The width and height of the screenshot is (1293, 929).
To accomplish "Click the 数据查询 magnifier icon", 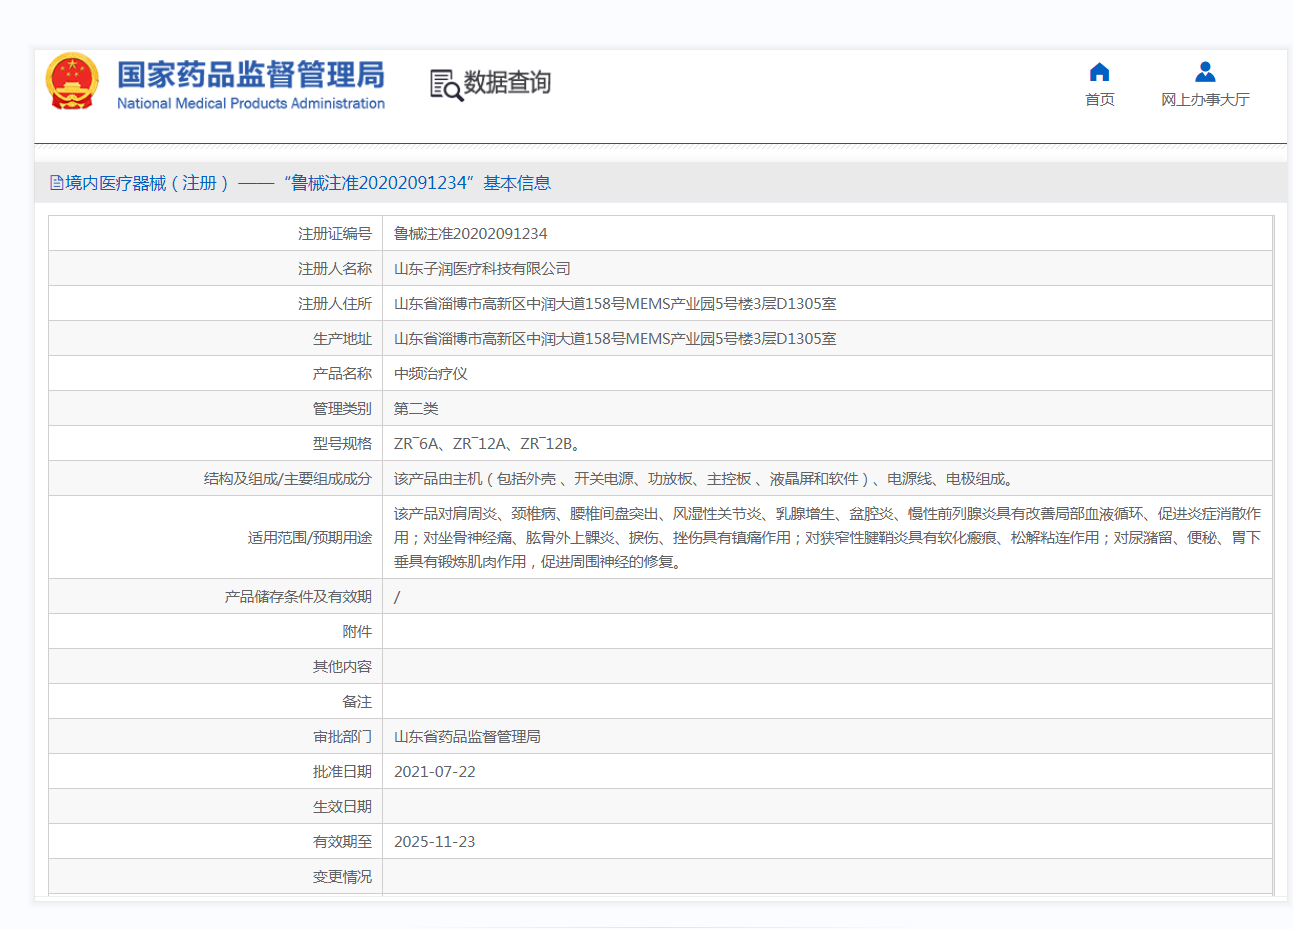I will coord(446,85).
